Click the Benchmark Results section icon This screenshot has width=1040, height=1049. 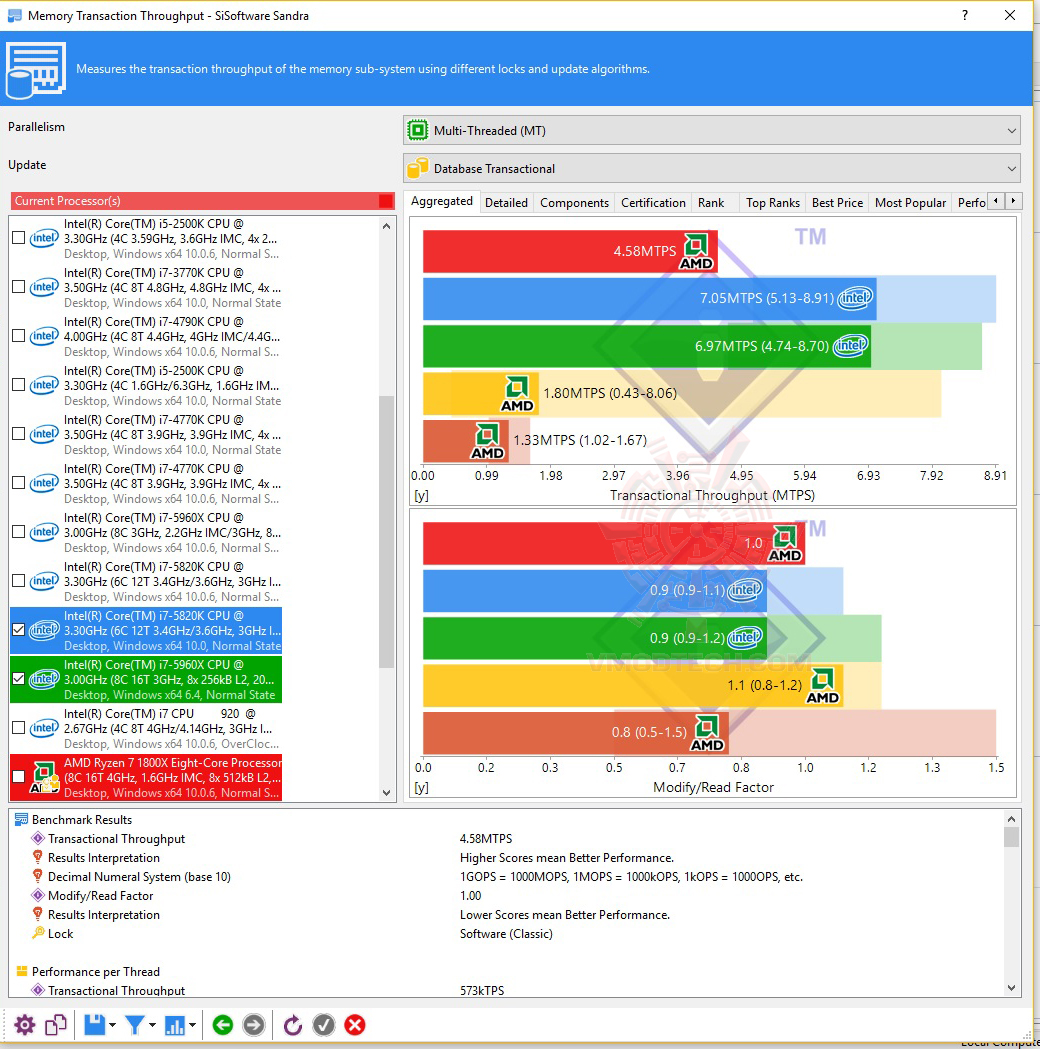[21, 820]
